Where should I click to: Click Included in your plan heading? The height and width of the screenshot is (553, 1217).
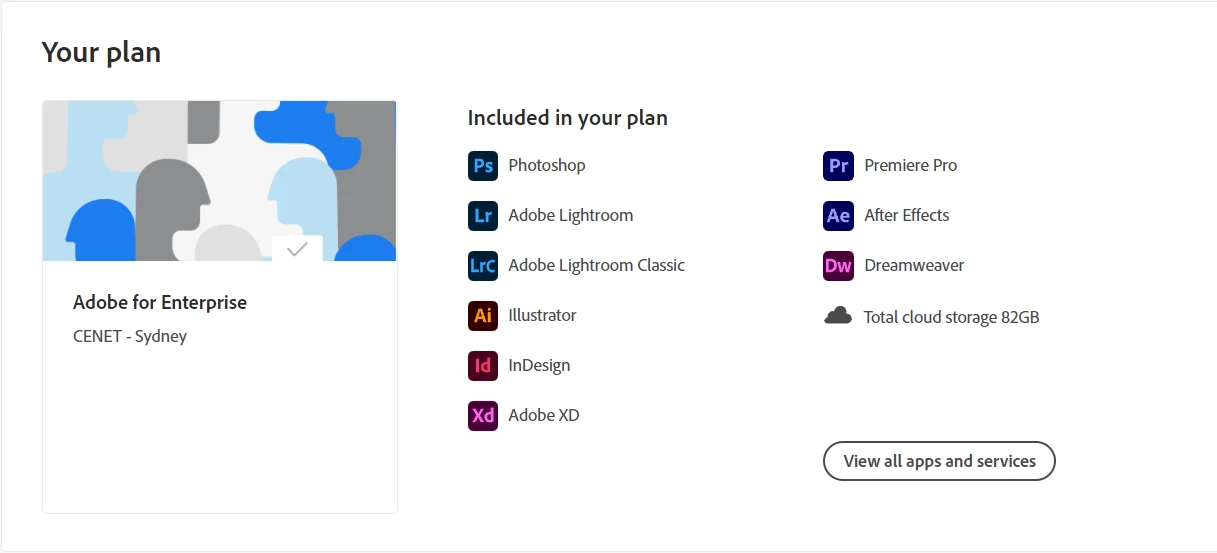click(568, 118)
